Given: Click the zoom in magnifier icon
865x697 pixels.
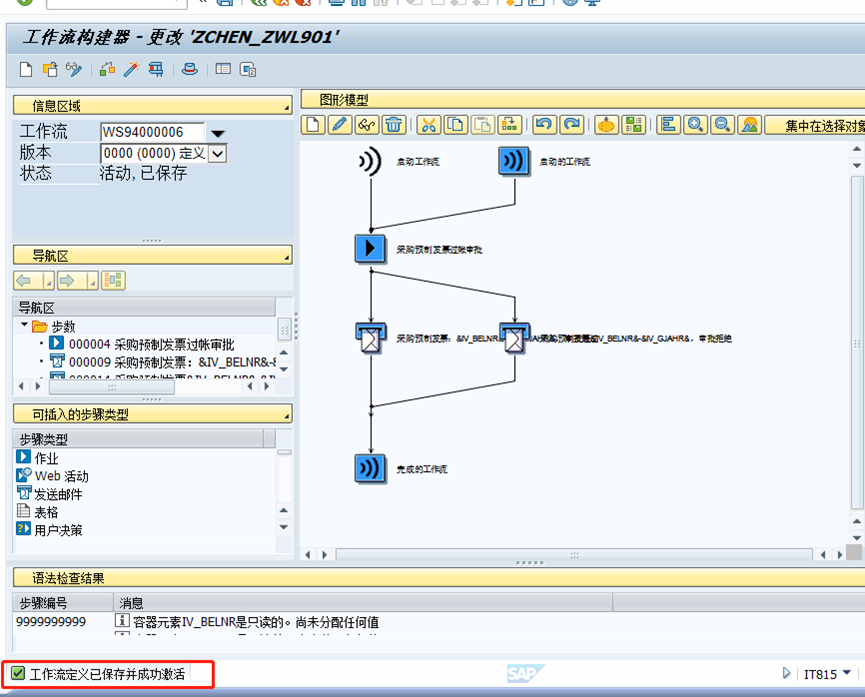Looking at the screenshot, I should (x=695, y=125).
